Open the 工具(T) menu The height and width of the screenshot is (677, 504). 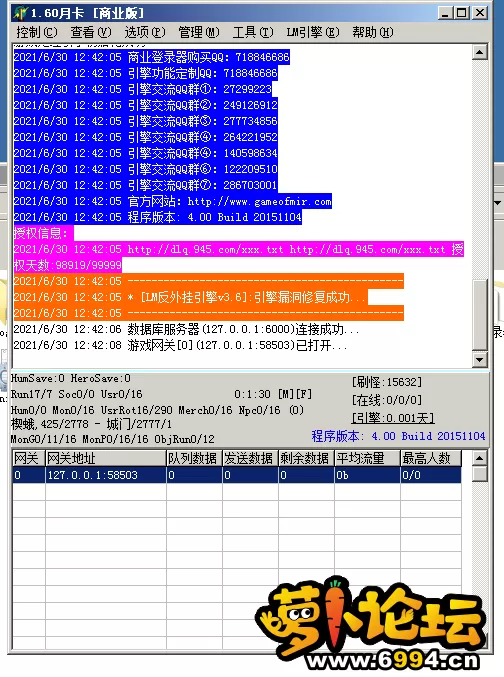click(253, 32)
